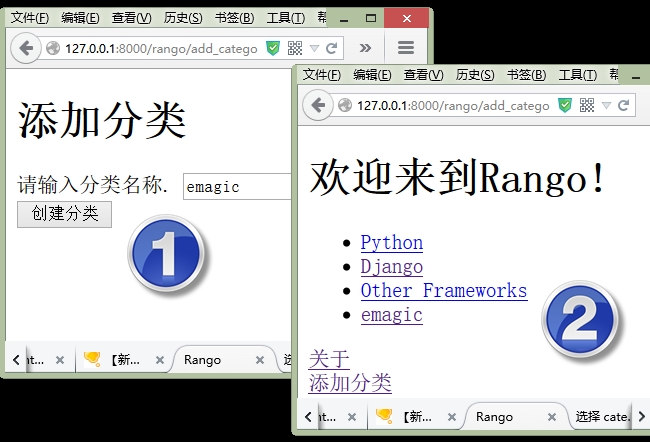Viewport: 650px width, 442px height.
Task: Click green shield icon in add category window
Action: 273,49
